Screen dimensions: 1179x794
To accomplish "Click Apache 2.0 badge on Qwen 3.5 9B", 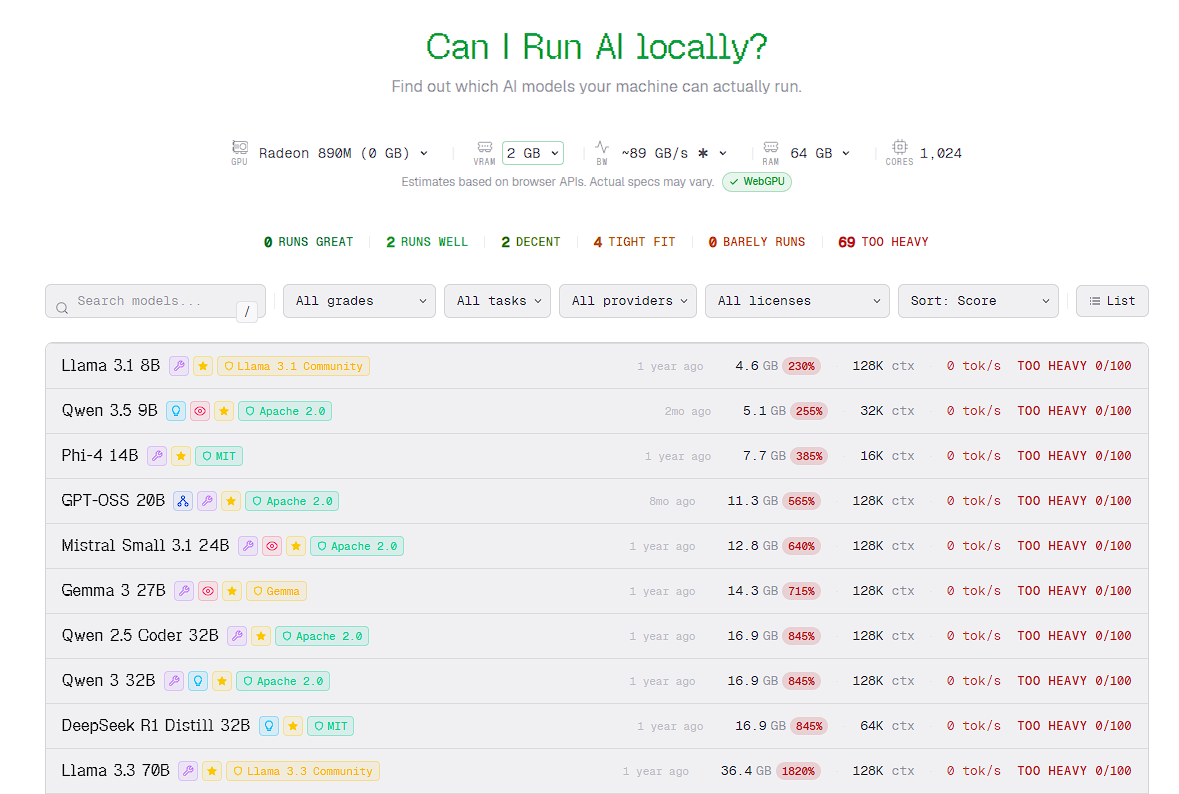I will (285, 411).
